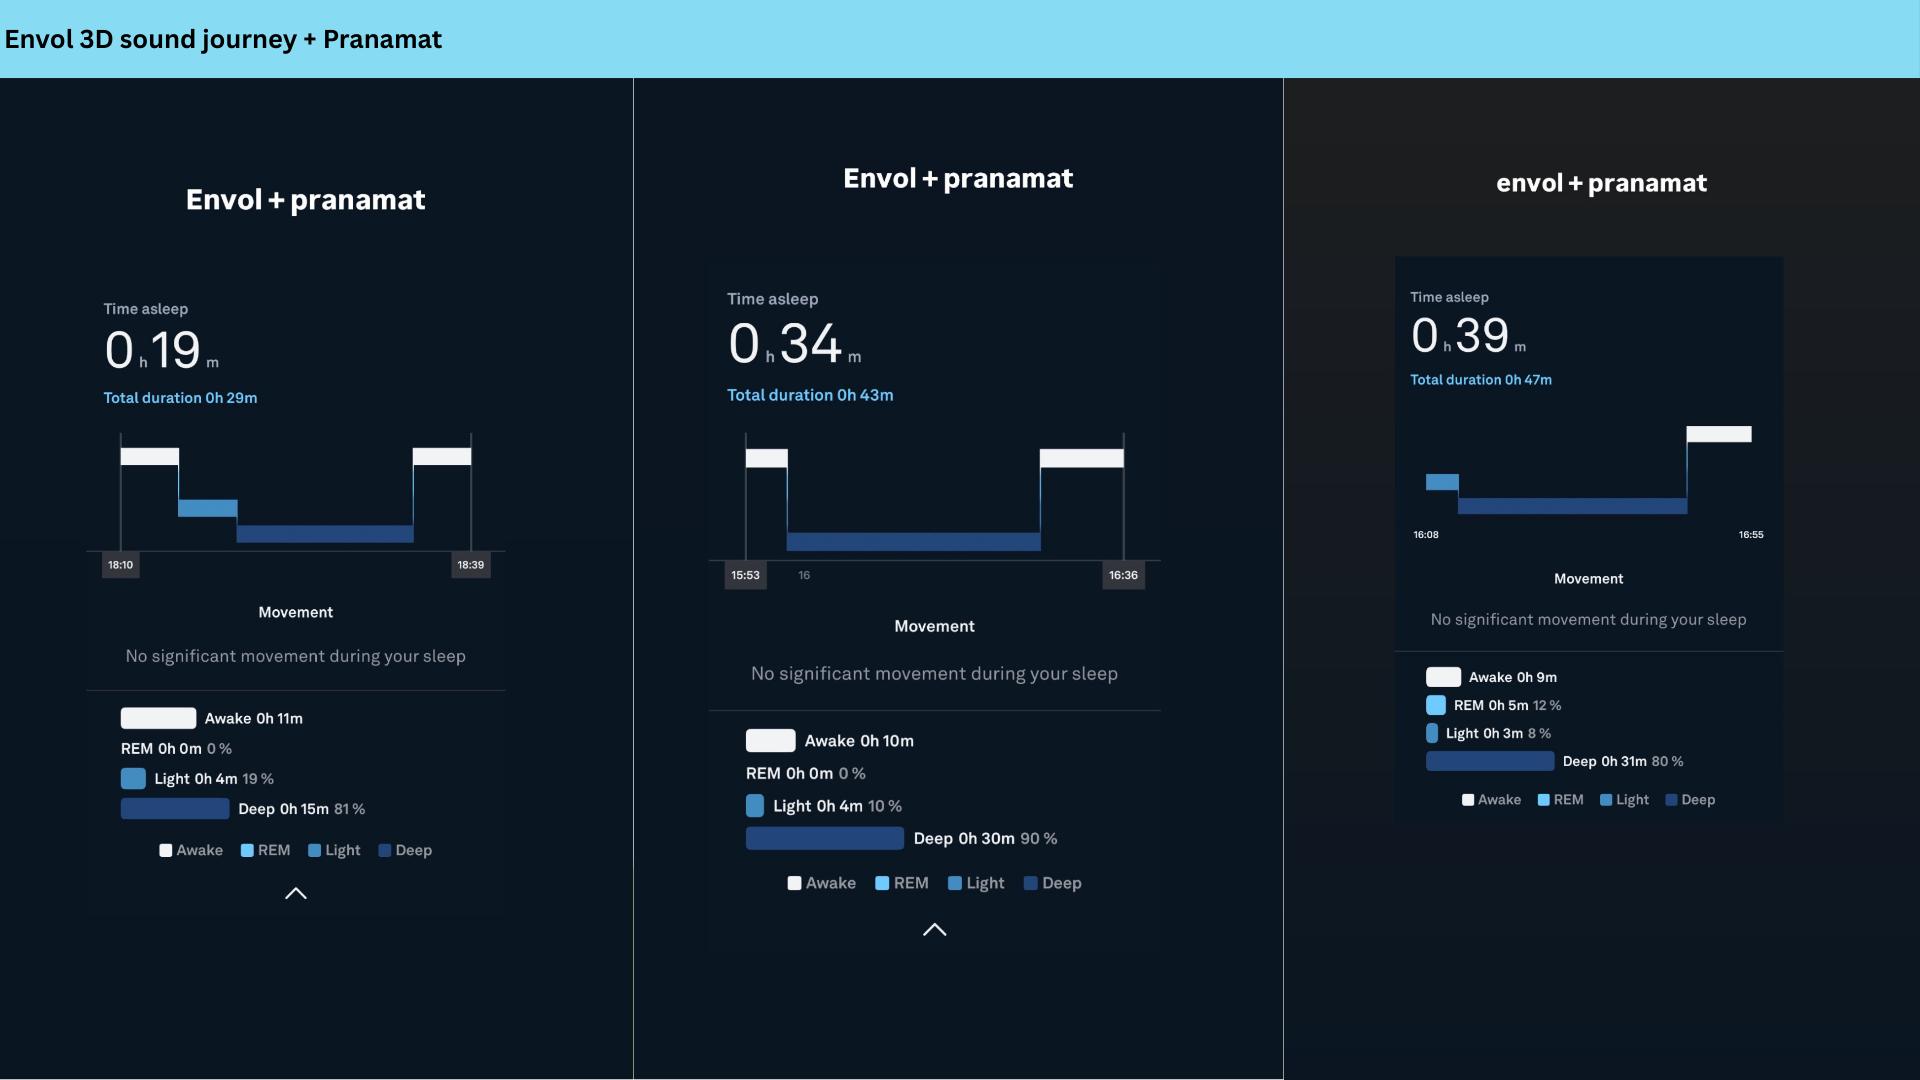Click Total duration 0h 43m link

(x=810, y=395)
